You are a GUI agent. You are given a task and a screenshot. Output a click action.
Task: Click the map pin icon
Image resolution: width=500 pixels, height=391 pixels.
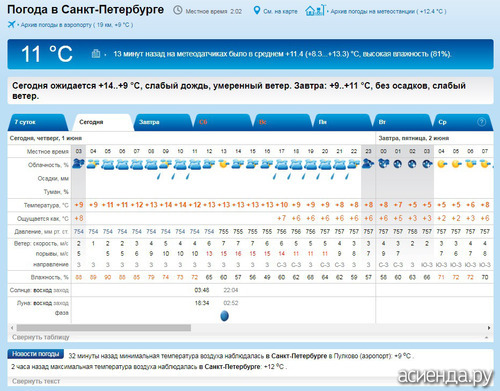(256, 11)
